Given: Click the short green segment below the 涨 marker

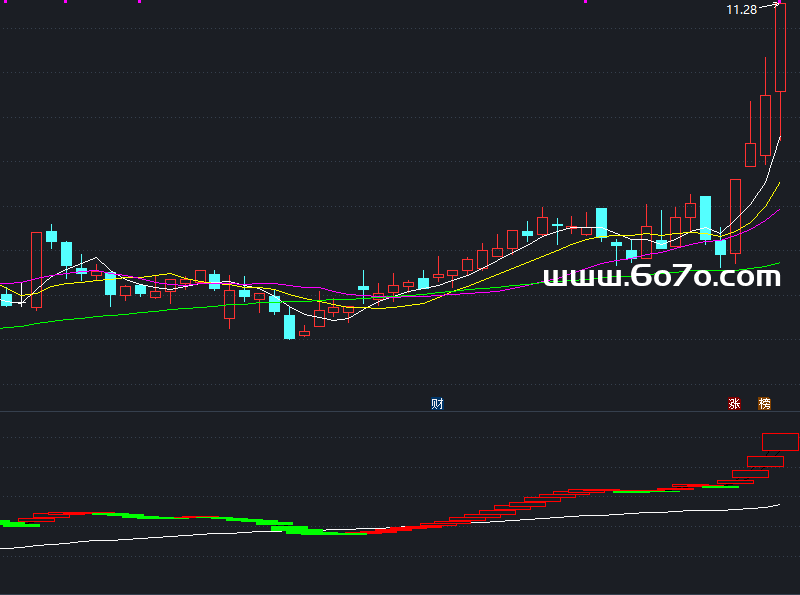Looking at the screenshot, I should 722,486.
